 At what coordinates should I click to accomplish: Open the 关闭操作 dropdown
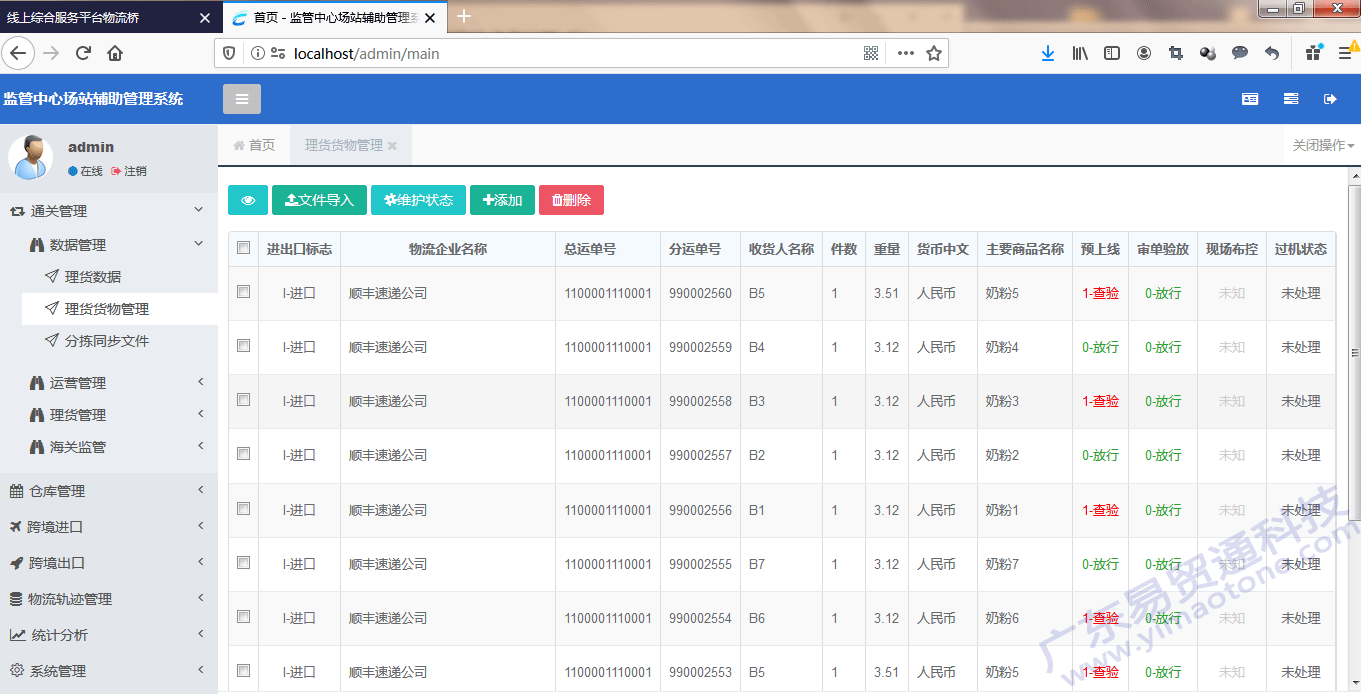tap(1322, 146)
